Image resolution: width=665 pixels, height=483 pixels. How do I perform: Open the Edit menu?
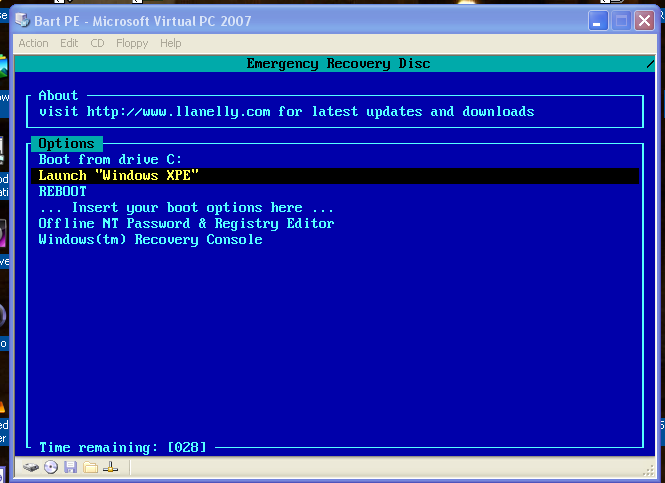(69, 43)
